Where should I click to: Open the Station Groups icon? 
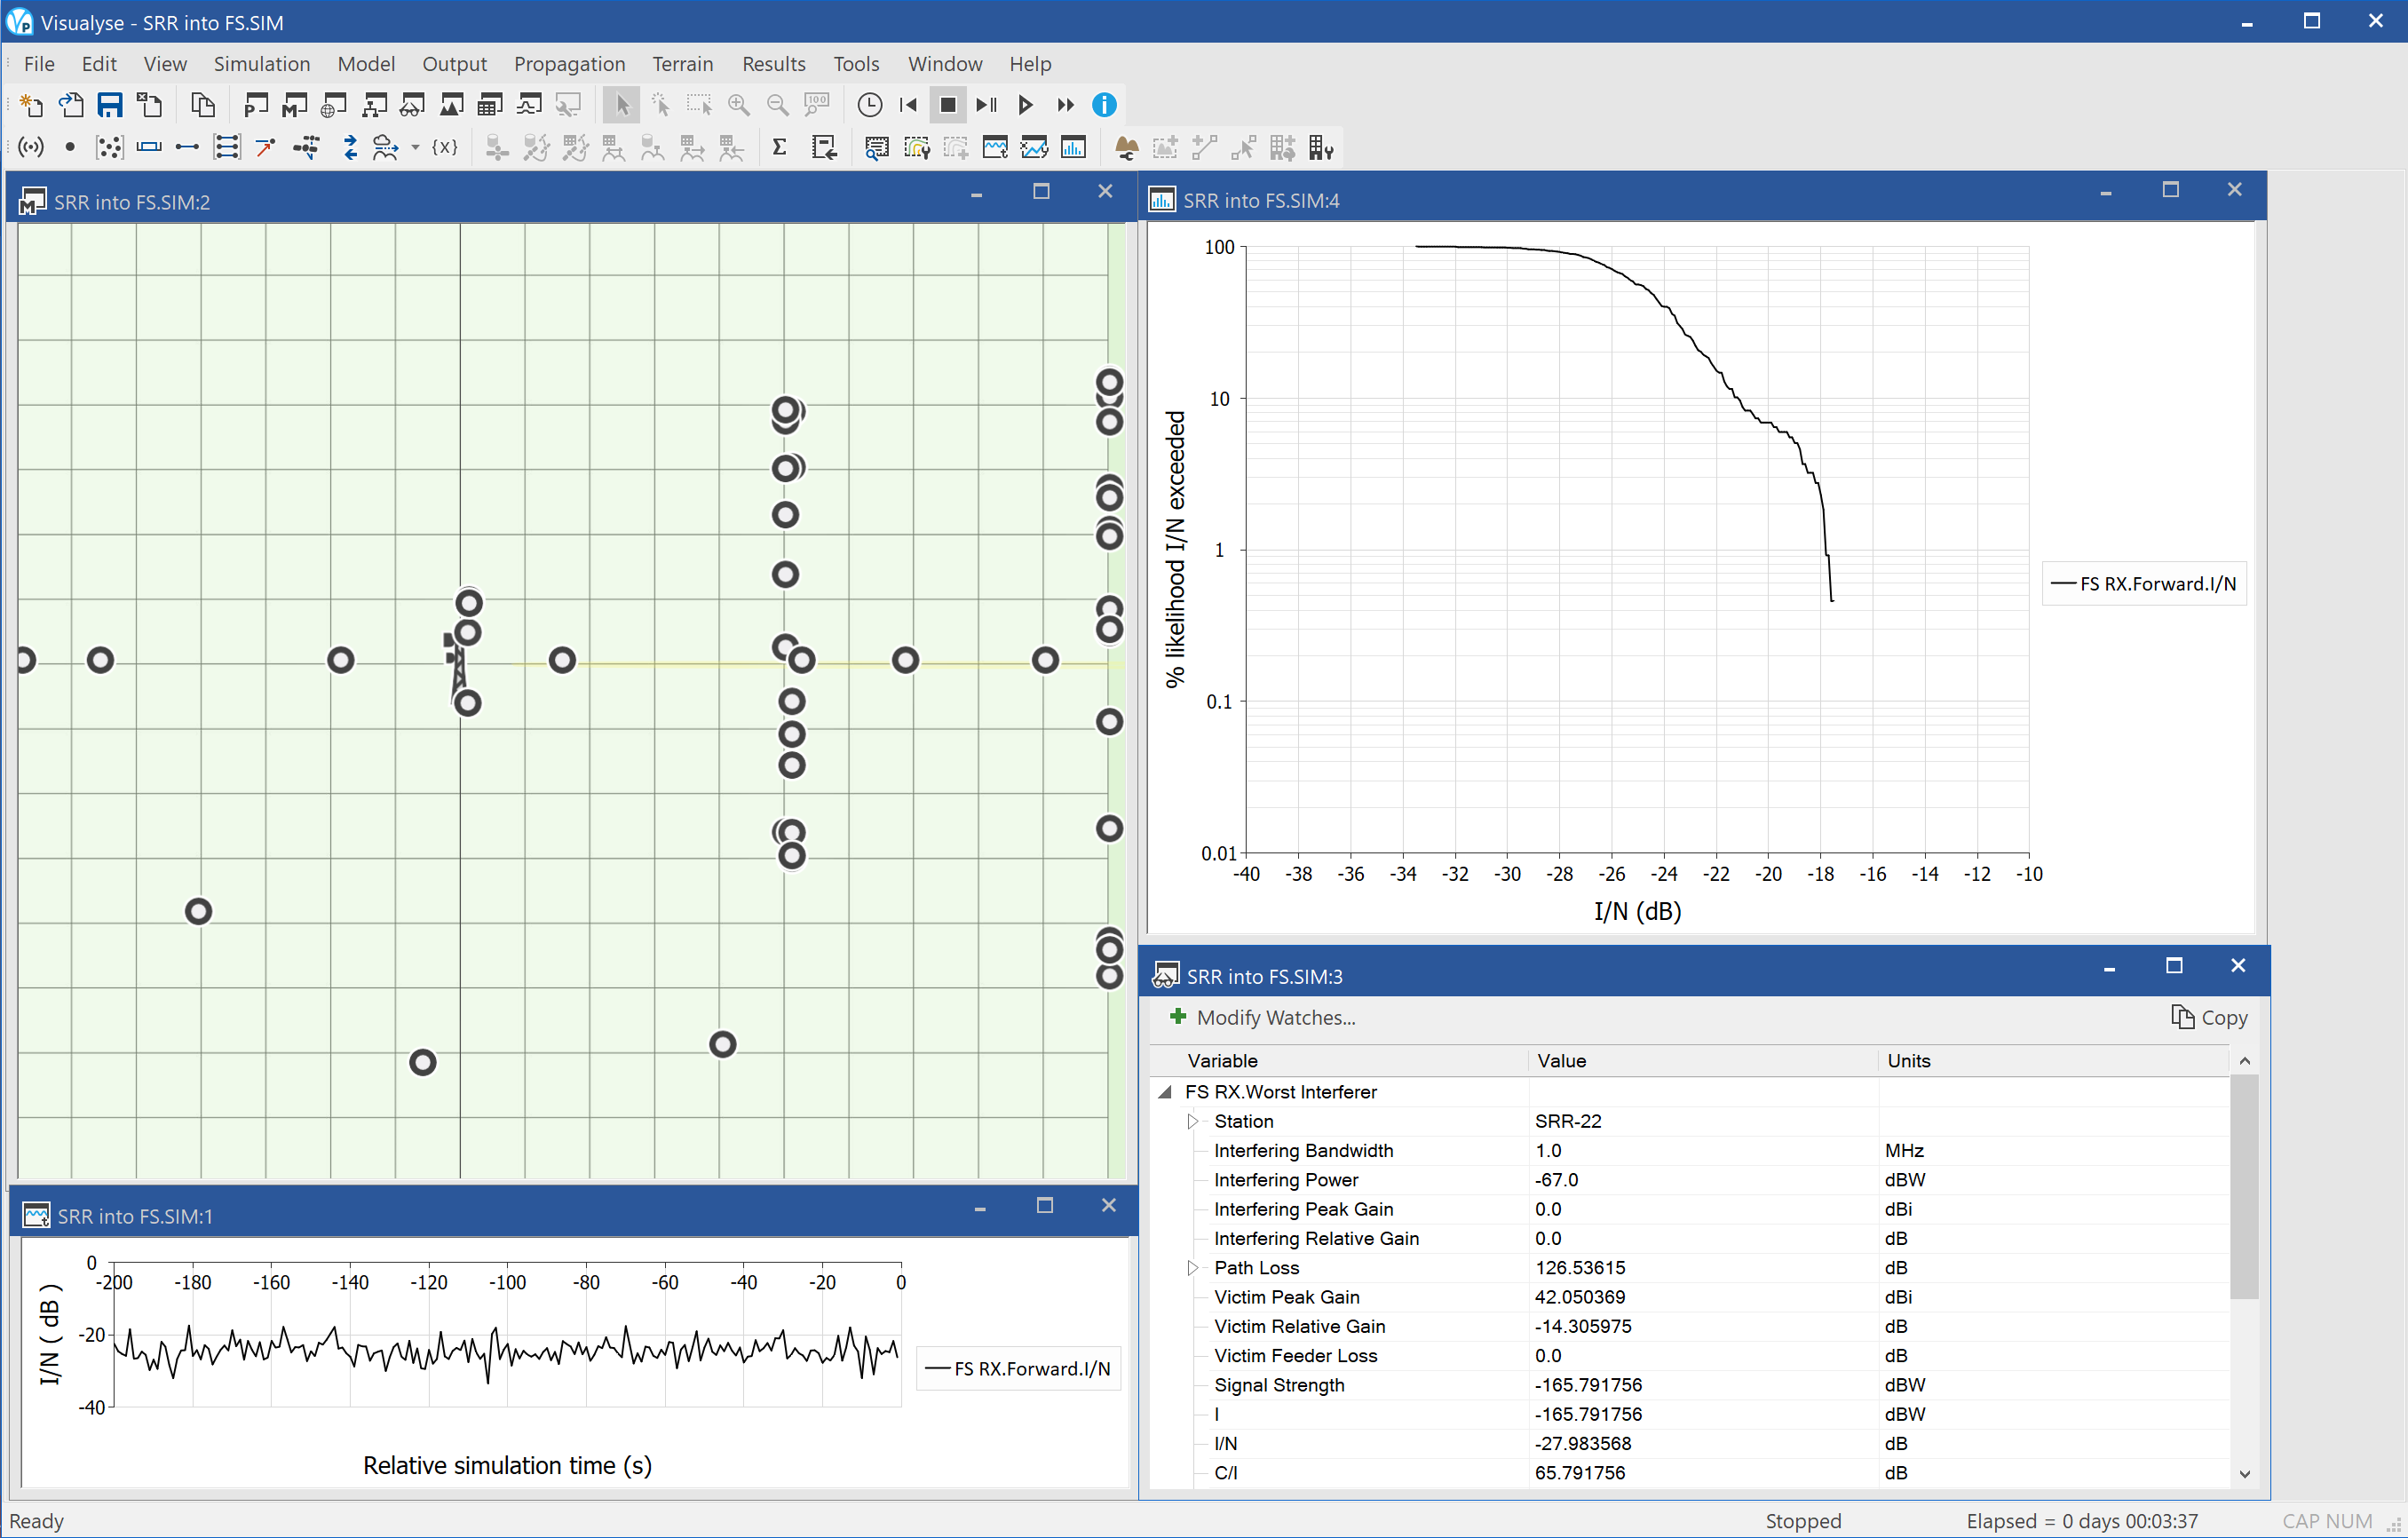(x=109, y=148)
